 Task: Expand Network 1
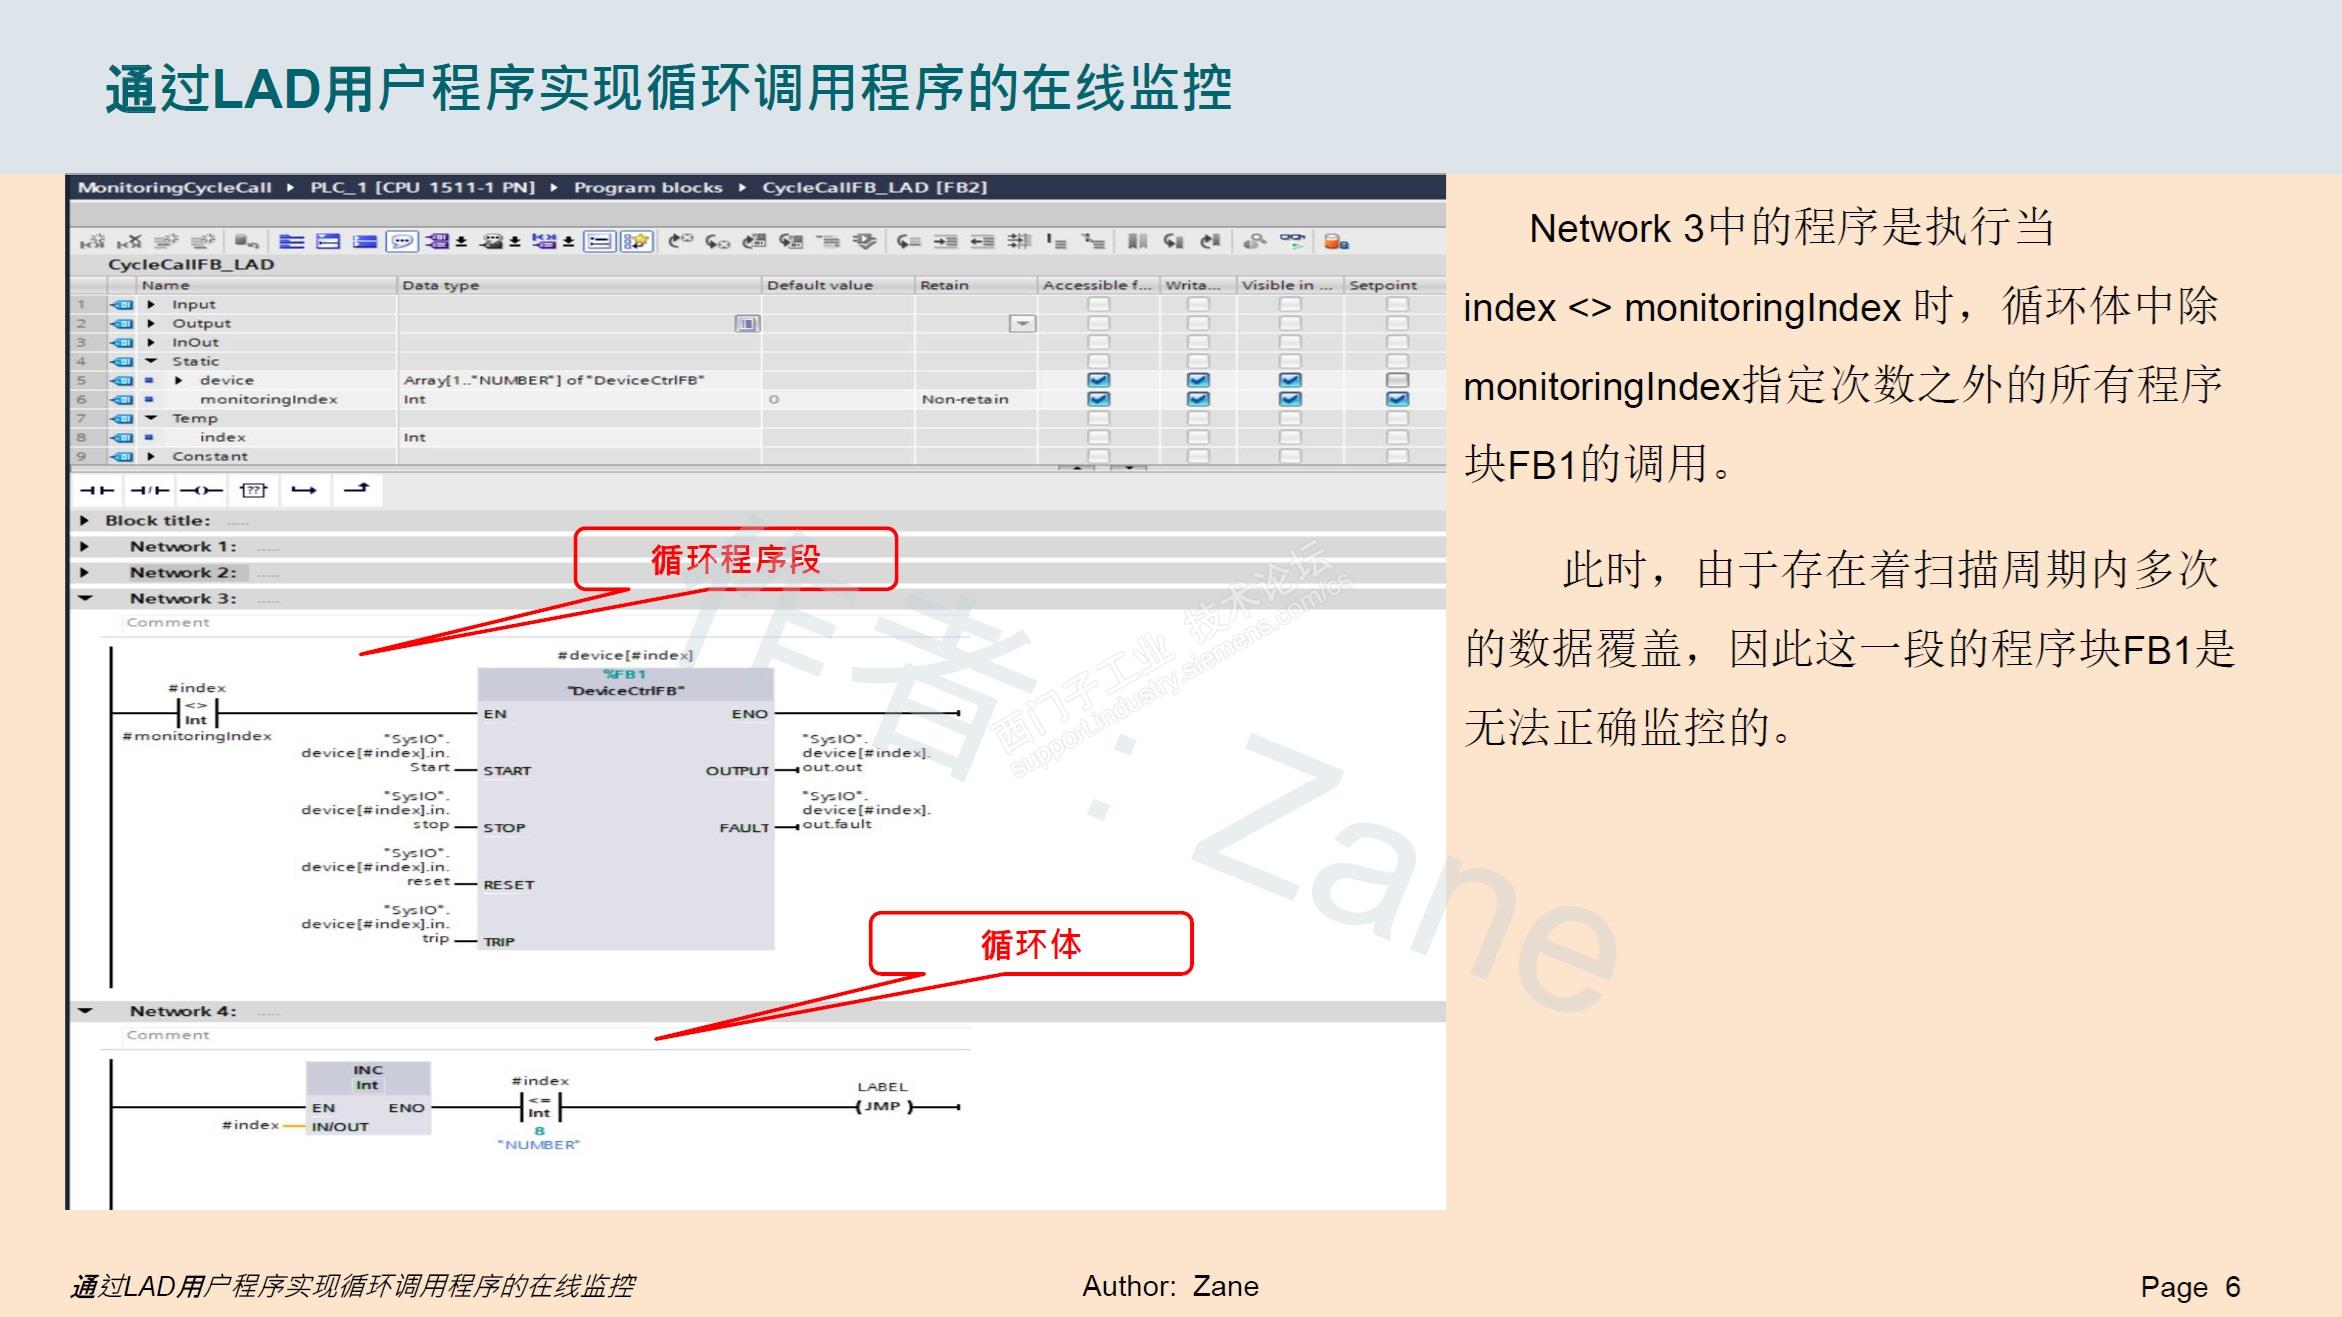pos(85,547)
